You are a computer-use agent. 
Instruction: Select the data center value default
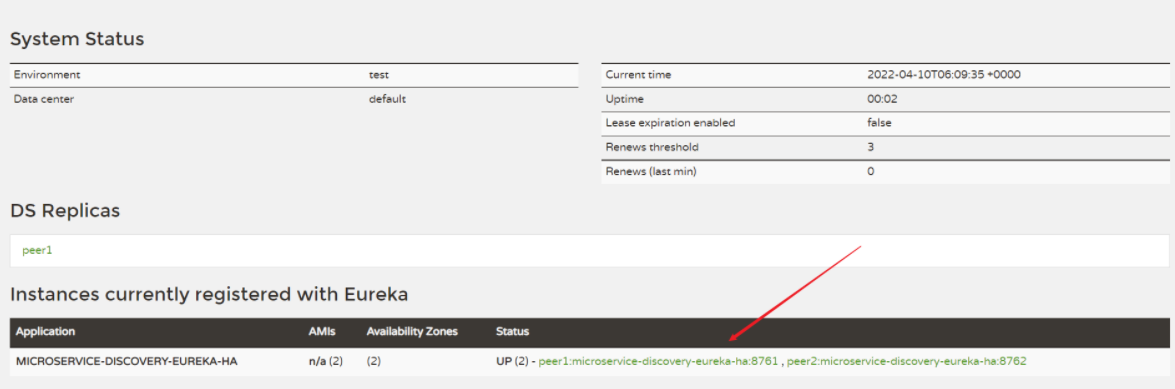[387, 99]
